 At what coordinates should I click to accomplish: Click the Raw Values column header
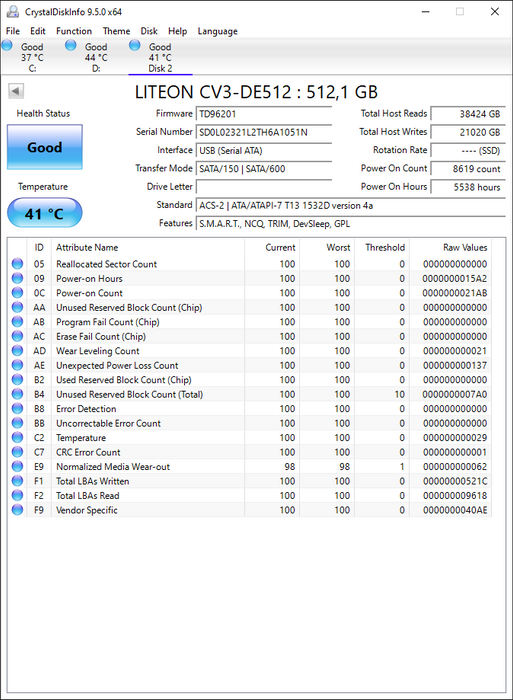(x=450, y=247)
